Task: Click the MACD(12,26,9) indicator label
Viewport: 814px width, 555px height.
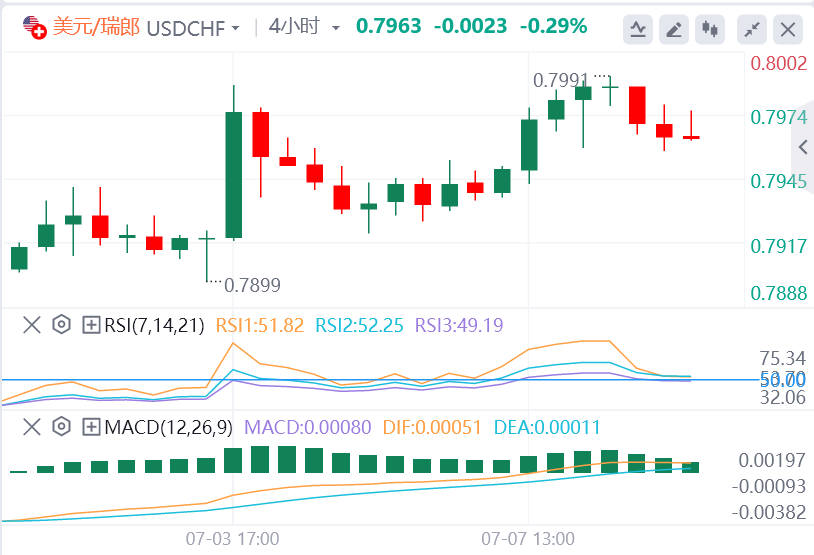Action: coord(167,427)
